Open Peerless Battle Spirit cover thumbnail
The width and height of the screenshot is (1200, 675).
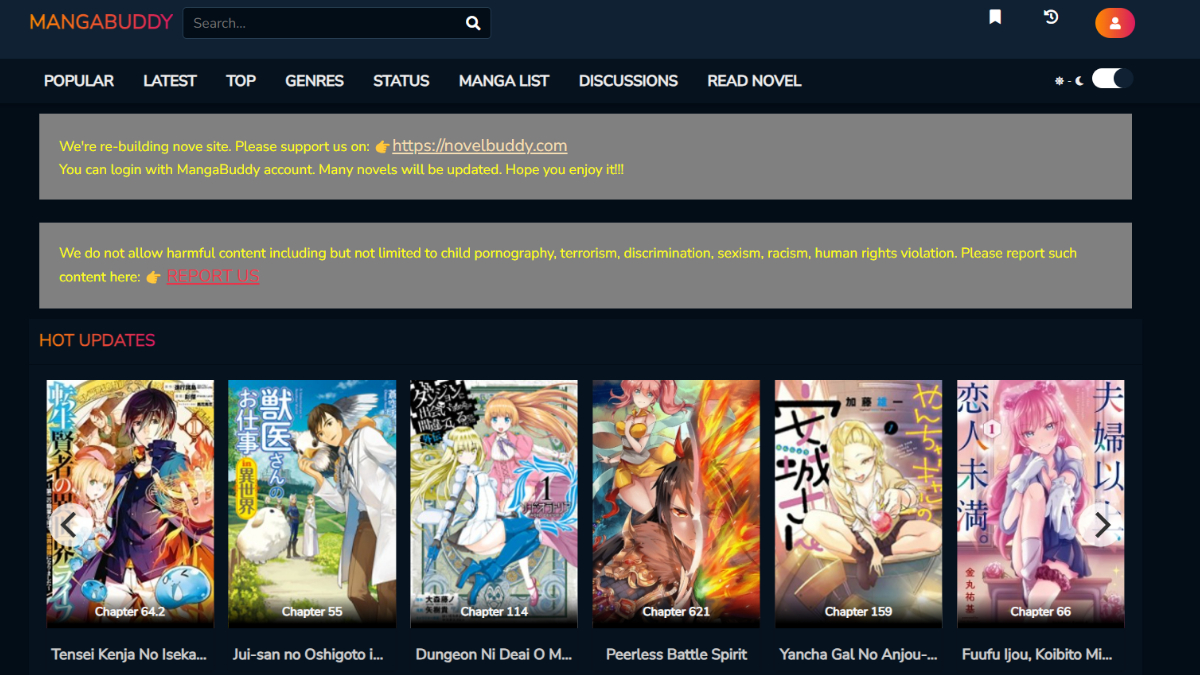pos(676,503)
